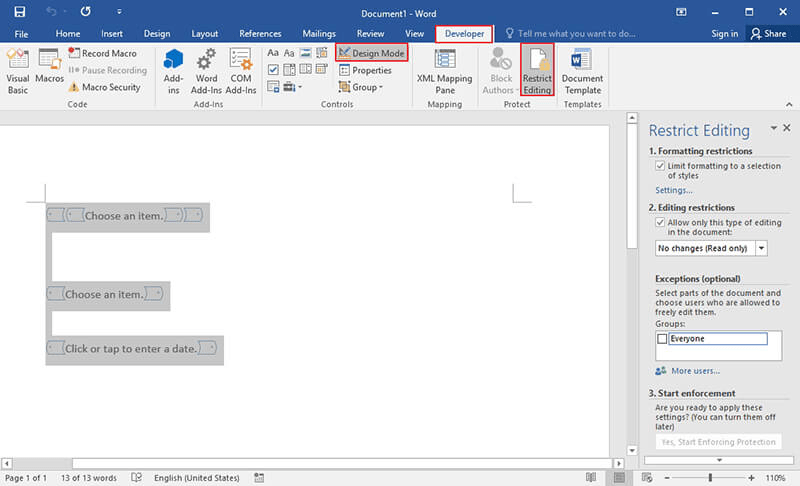Open control Properties
Viewport: 800px width, 486px height.
[x=365, y=70]
